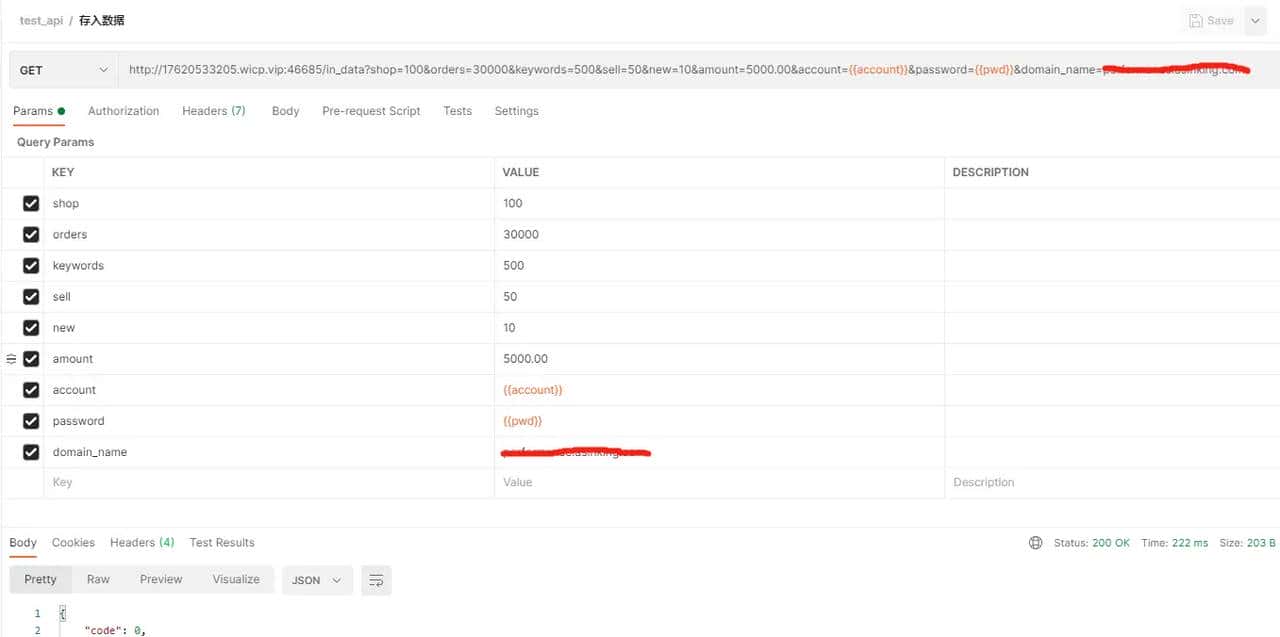Disable the domain_name parameter checkbox

pyautogui.click(x=31, y=453)
